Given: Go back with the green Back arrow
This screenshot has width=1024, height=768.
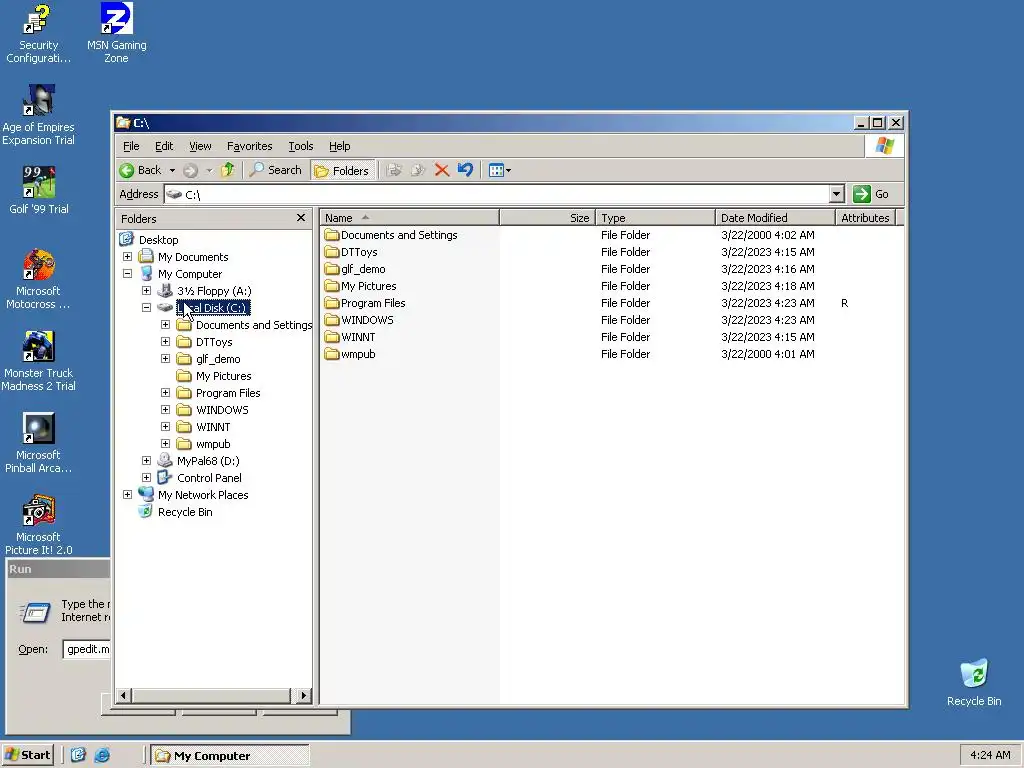Looking at the screenshot, I should [x=140, y=170].
